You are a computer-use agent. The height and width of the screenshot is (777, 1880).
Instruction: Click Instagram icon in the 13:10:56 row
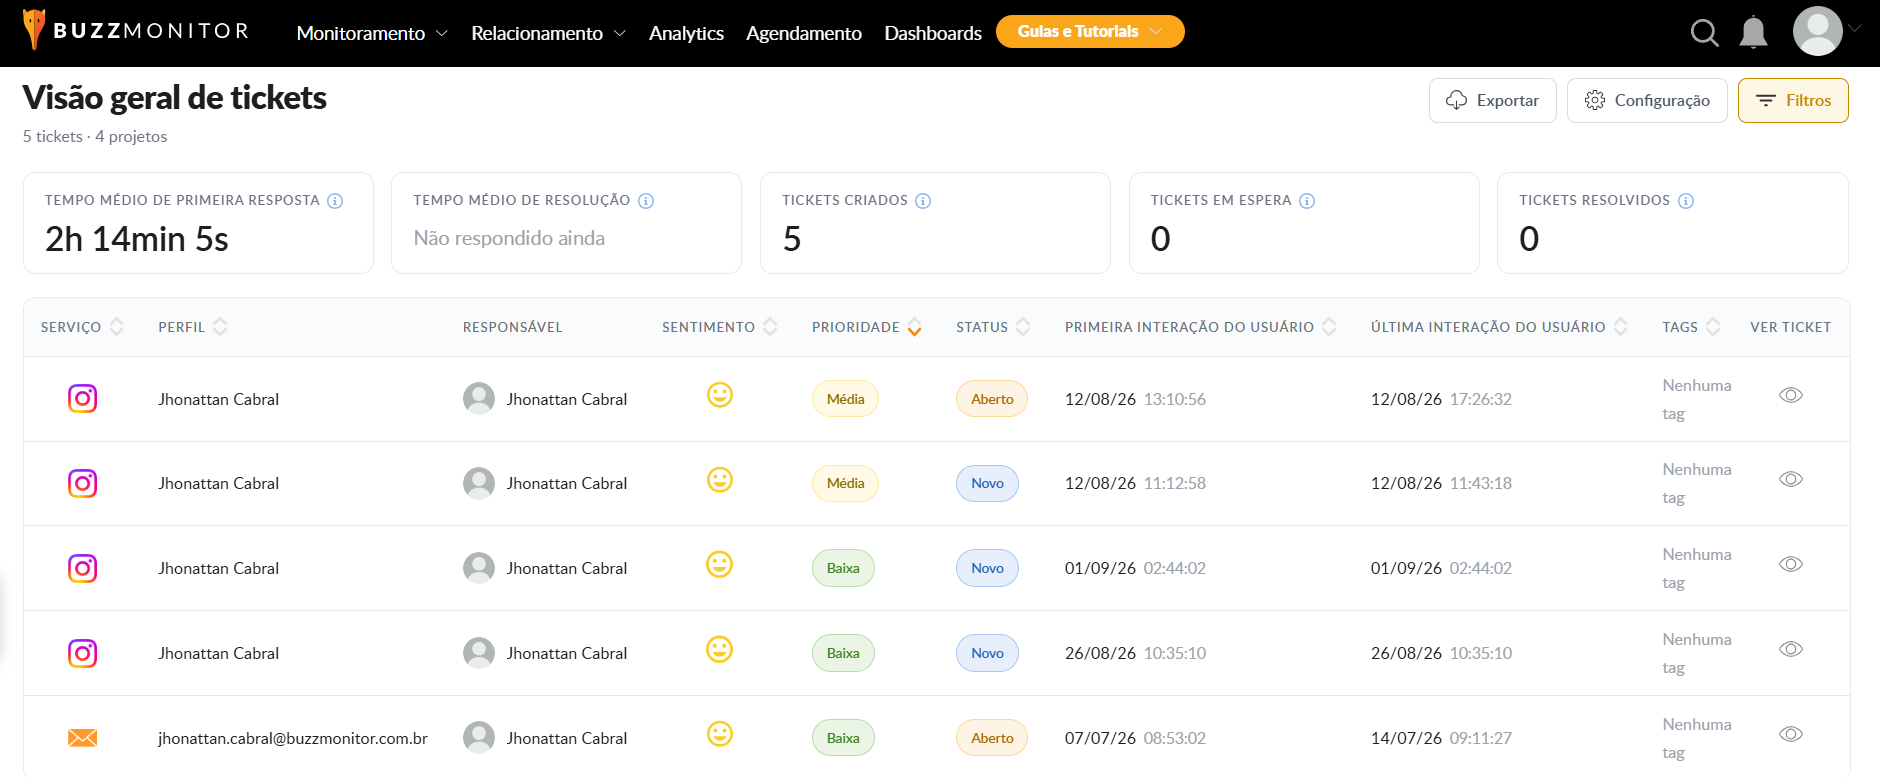[x=82, y=399]
